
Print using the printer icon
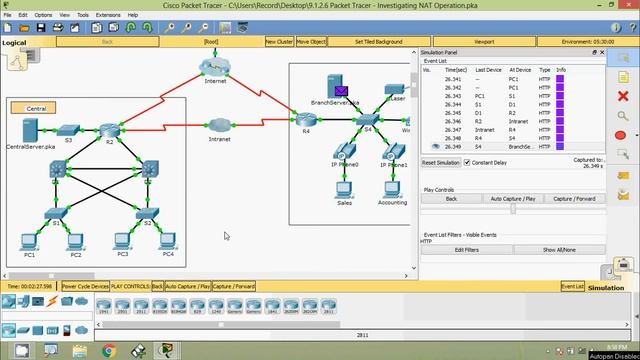pos(58,28)
